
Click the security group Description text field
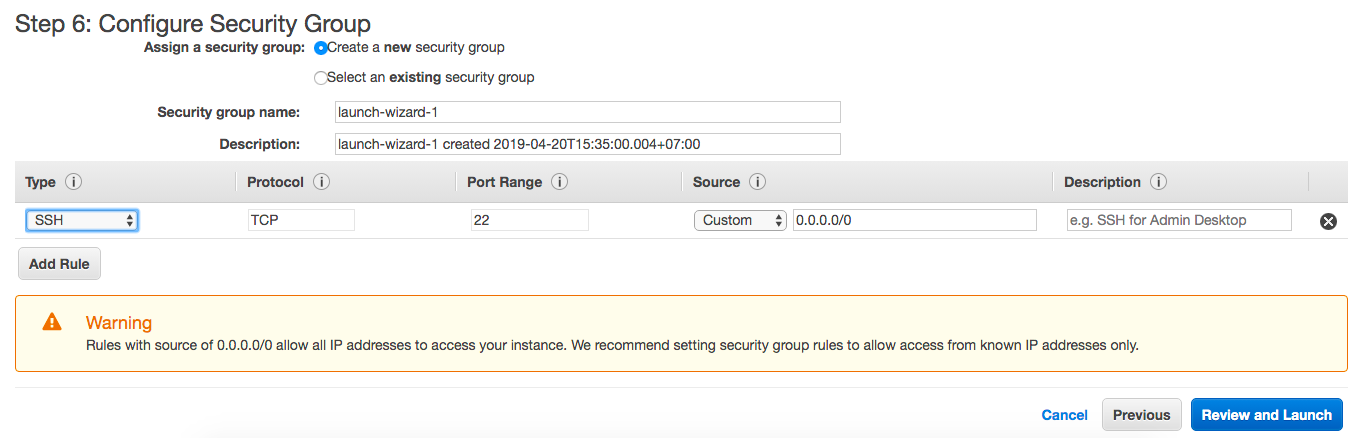click(x=587, y=144)
